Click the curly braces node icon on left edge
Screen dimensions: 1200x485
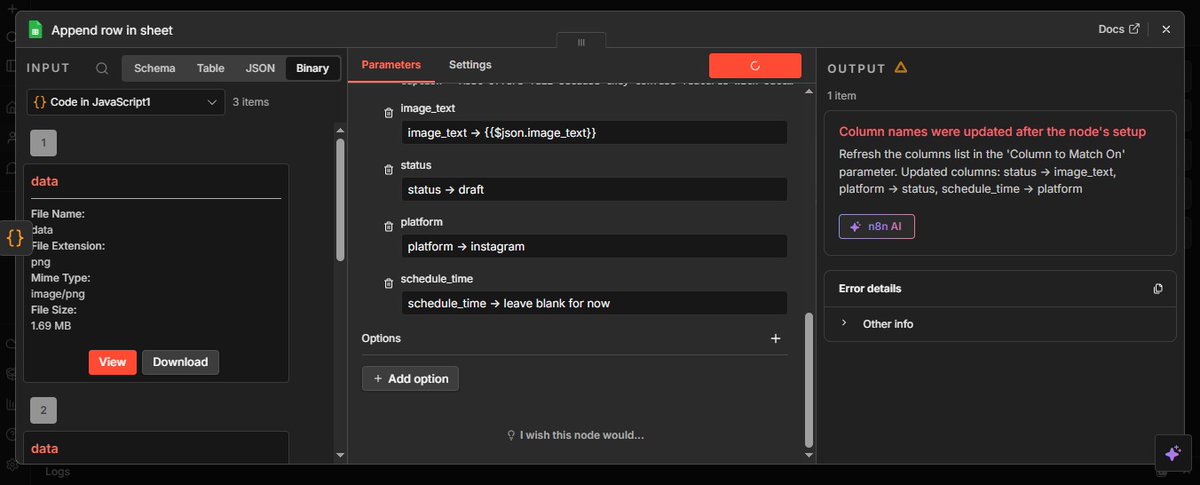[x=14, y=238]
